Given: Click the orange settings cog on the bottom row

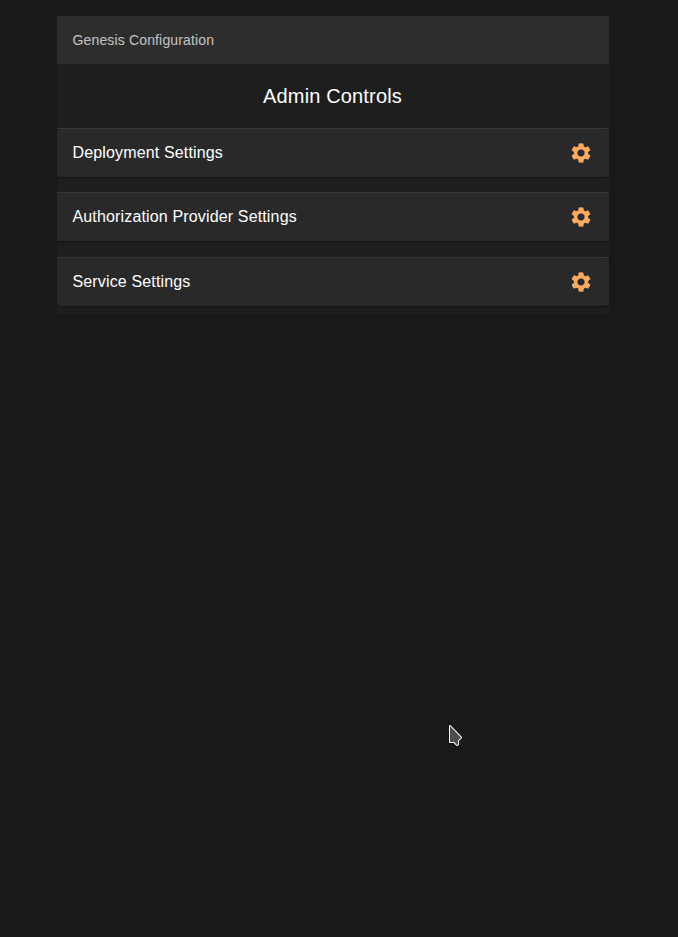Looking at the screenshot, I should [x=581, y=281].
